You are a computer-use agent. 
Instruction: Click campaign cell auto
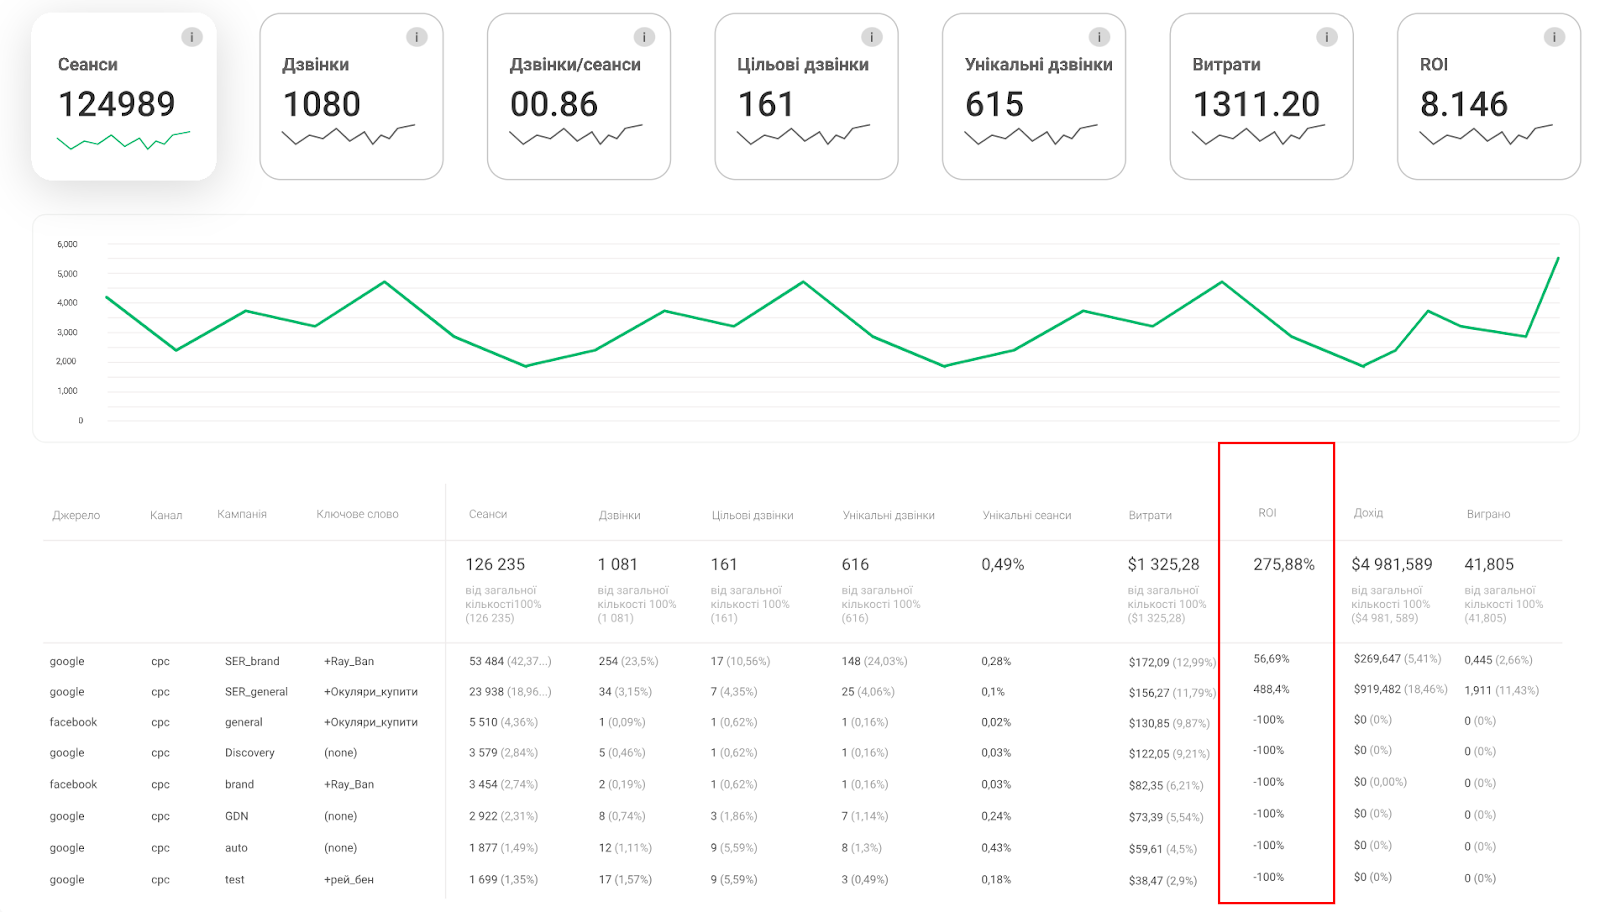click(x=236, y=848)
